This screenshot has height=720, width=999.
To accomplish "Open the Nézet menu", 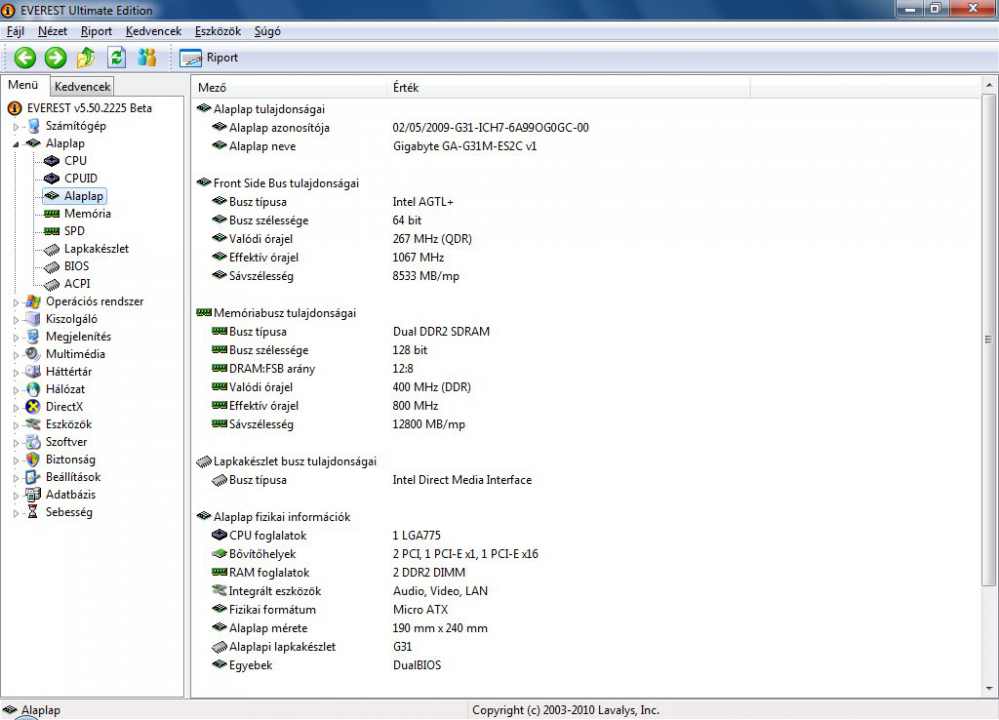I will (52, 31).
